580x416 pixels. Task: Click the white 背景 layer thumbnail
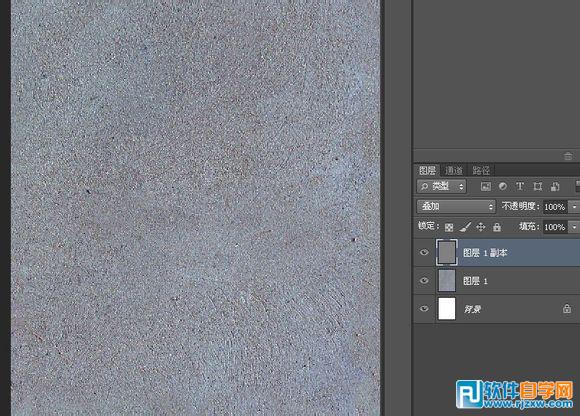[x=447, y=308]
